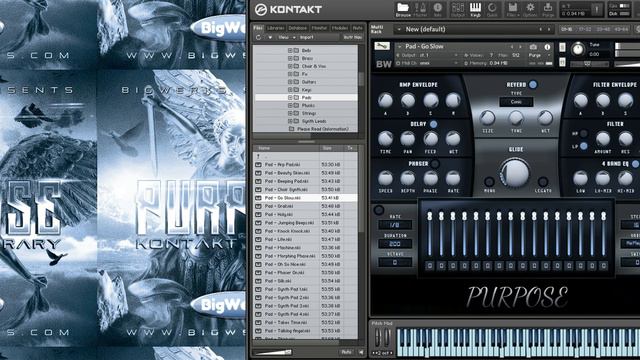Select rack page 17-32
The image size is (640, 360).
[x=584, y=29]
